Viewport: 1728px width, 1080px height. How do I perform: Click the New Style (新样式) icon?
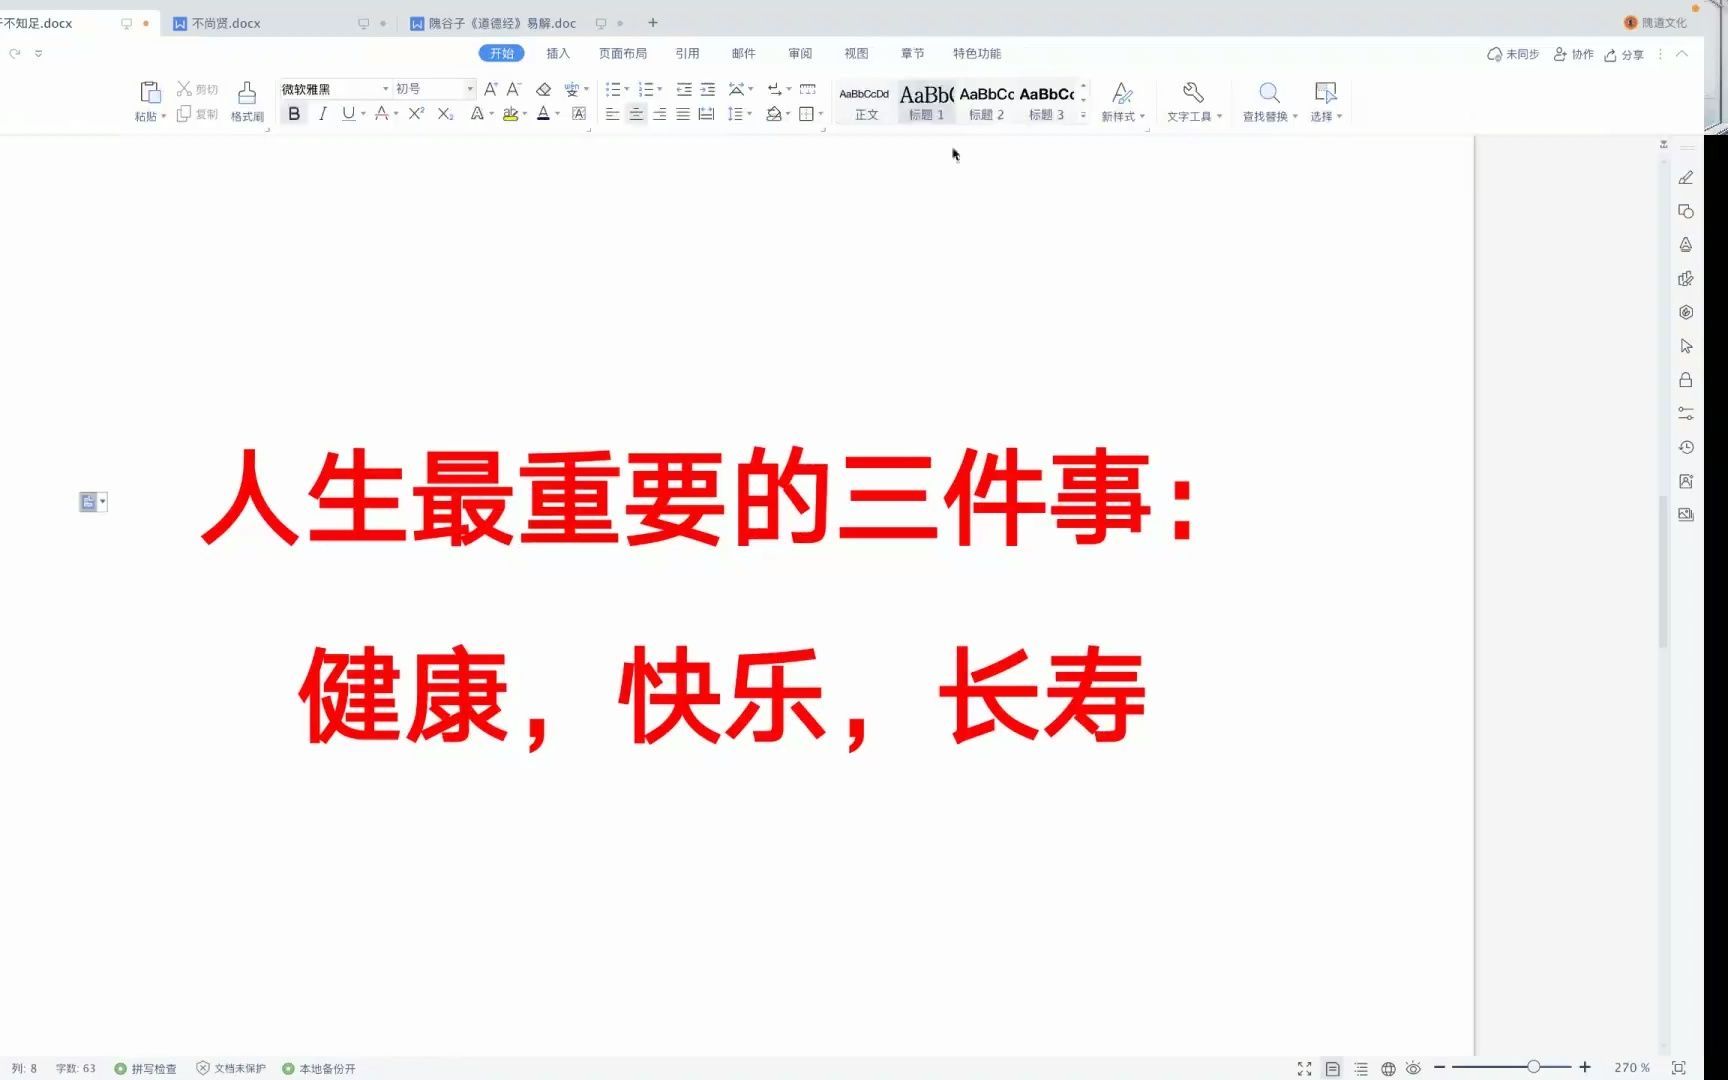(x=1123, y=93)
